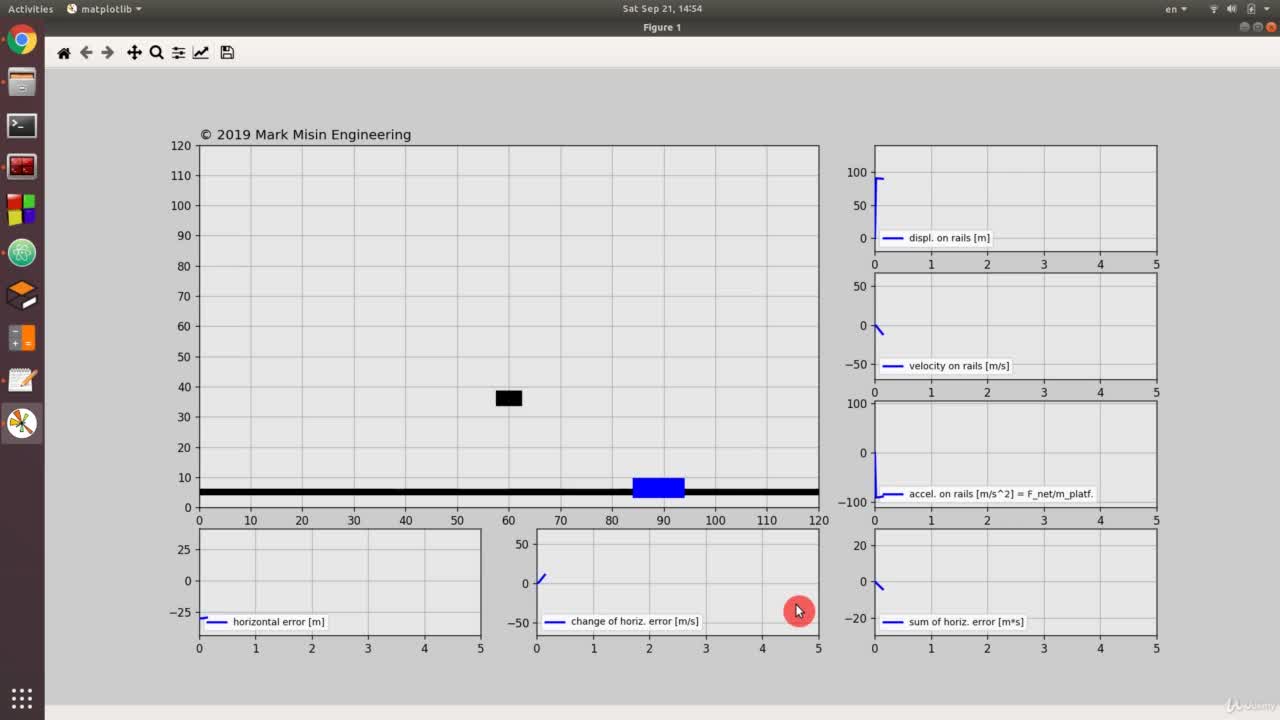Image resolution: width=1280 pixels, height=720 pixels.
Task: Click 'change of horiz. error [m/s]' legend
Action: (x=621, y=622)
